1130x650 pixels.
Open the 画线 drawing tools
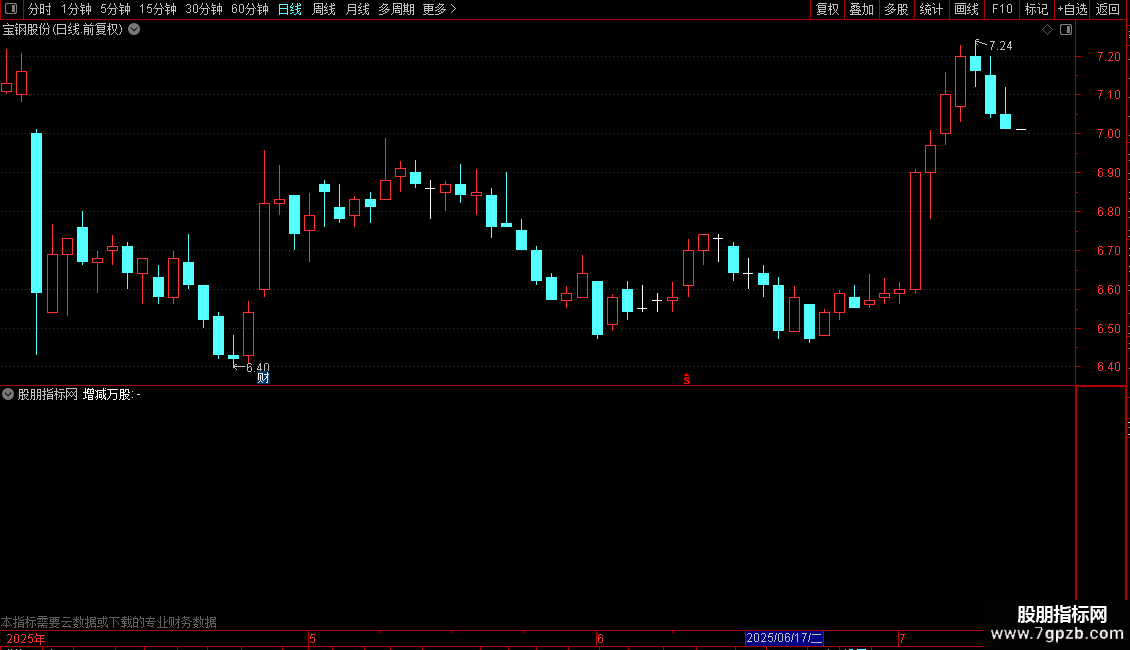coord(966,9)
